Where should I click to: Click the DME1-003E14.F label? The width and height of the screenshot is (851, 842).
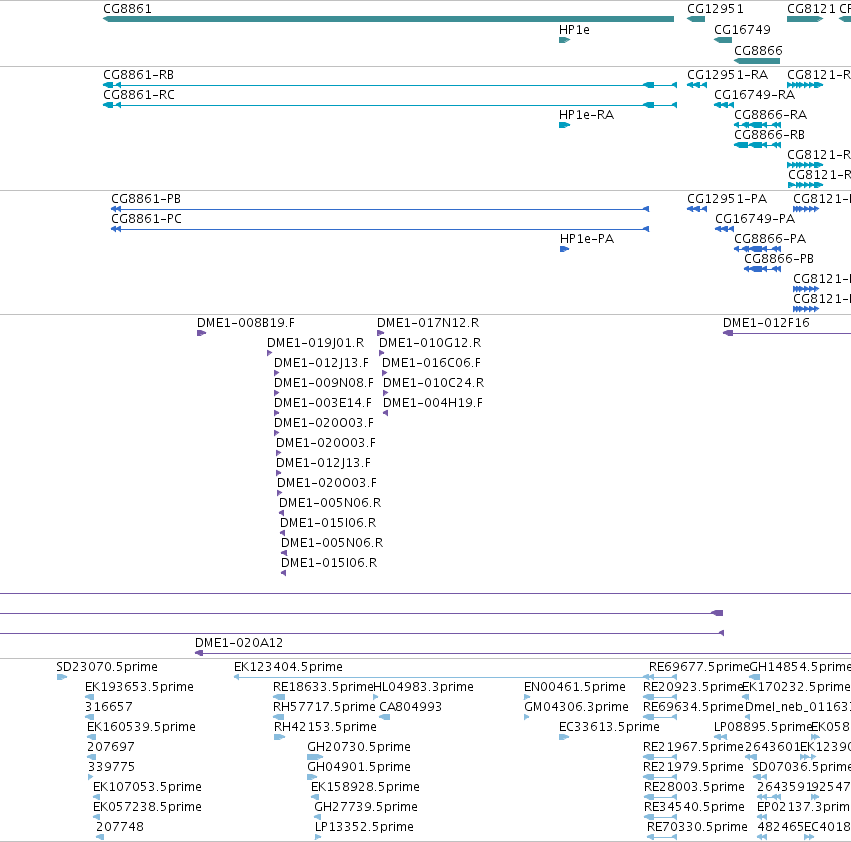323,403
